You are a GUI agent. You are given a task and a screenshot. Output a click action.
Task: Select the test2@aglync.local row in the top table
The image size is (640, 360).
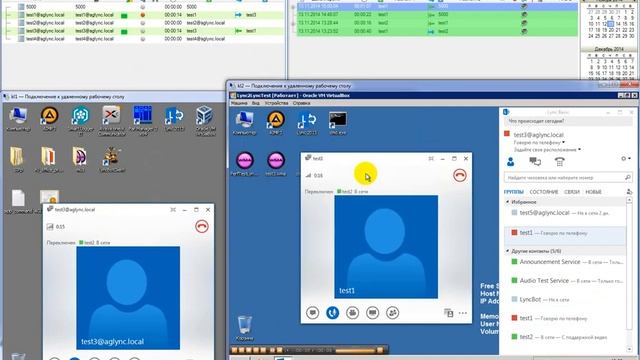tap(143, 23)
